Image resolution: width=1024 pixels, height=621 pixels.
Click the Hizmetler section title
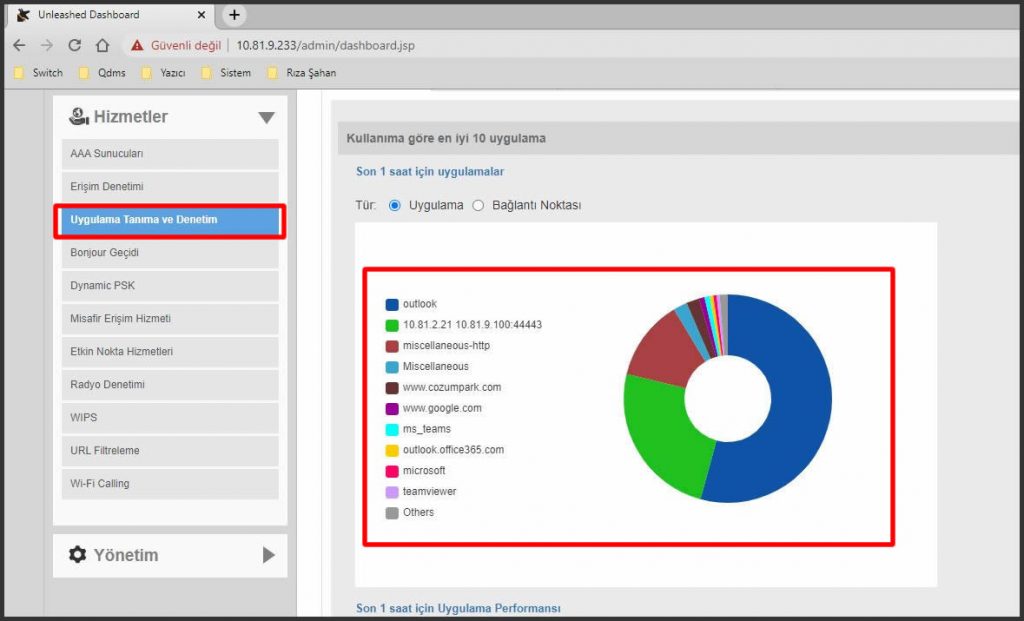coord(131,116)
